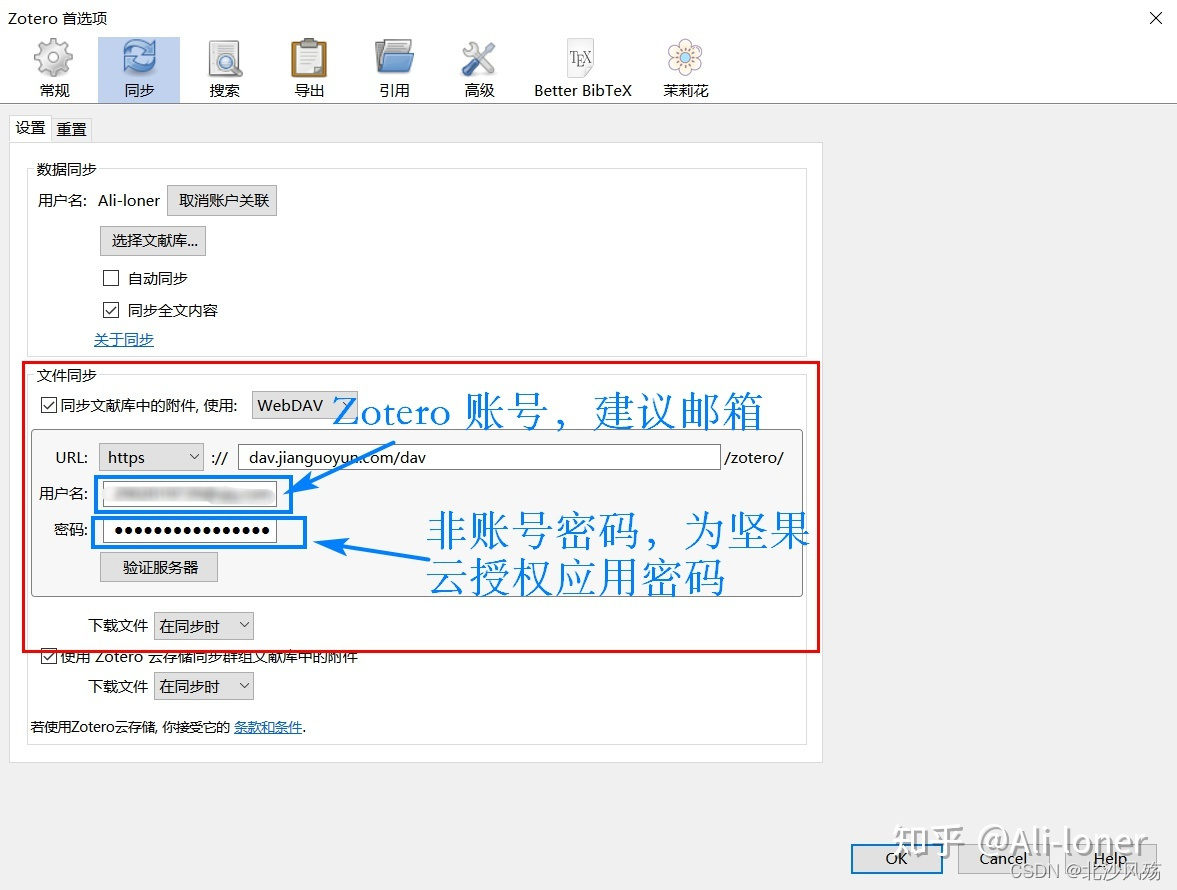Open the 导出 export preferences pane
Screen dimensions: 1177x890
pyautogui.click(x=309, y=69)
